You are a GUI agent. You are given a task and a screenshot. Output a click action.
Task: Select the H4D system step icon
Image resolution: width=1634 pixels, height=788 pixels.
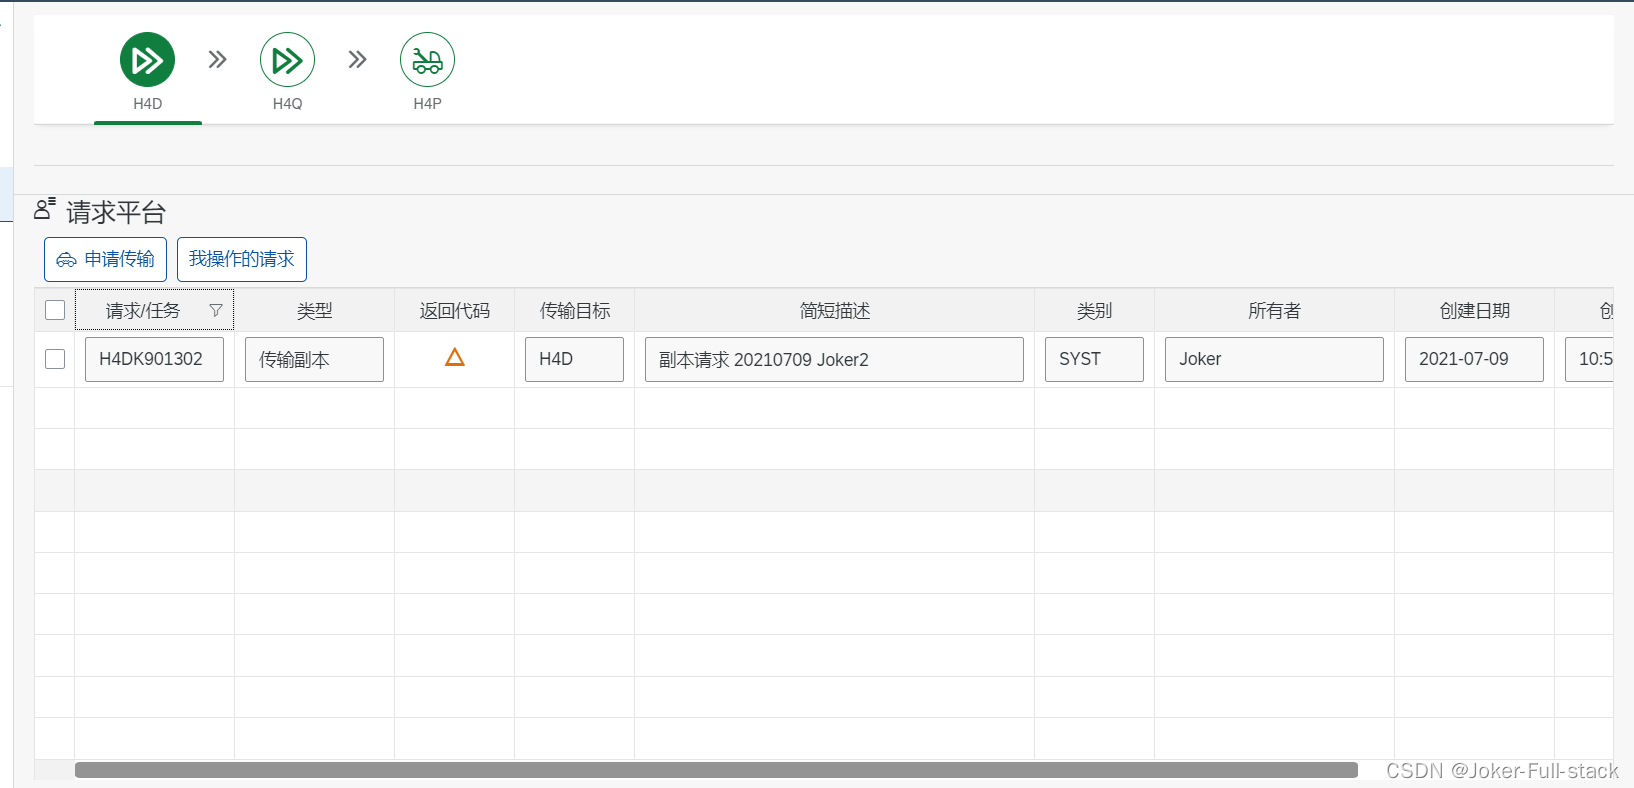[147, 60]
